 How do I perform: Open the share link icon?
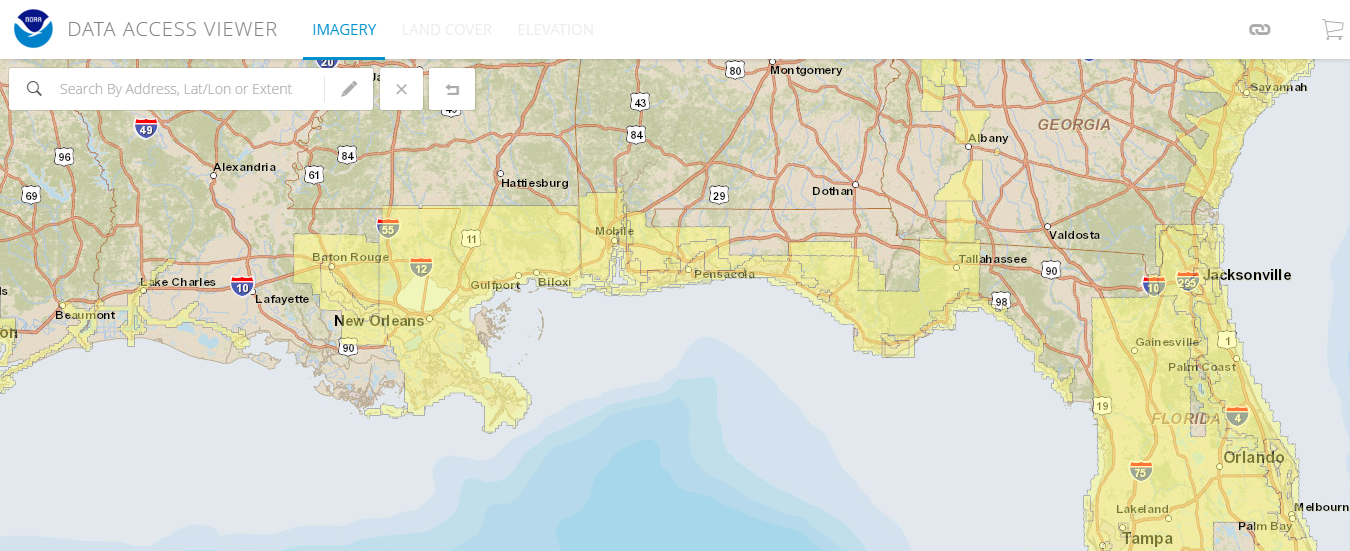(1260, 29)
